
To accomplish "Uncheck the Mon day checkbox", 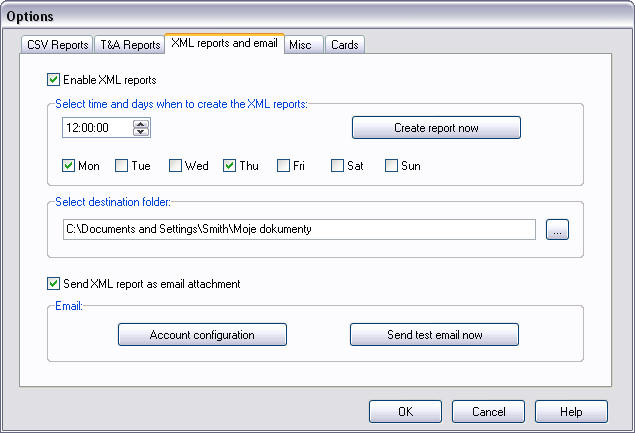I will tap(69, 166).
